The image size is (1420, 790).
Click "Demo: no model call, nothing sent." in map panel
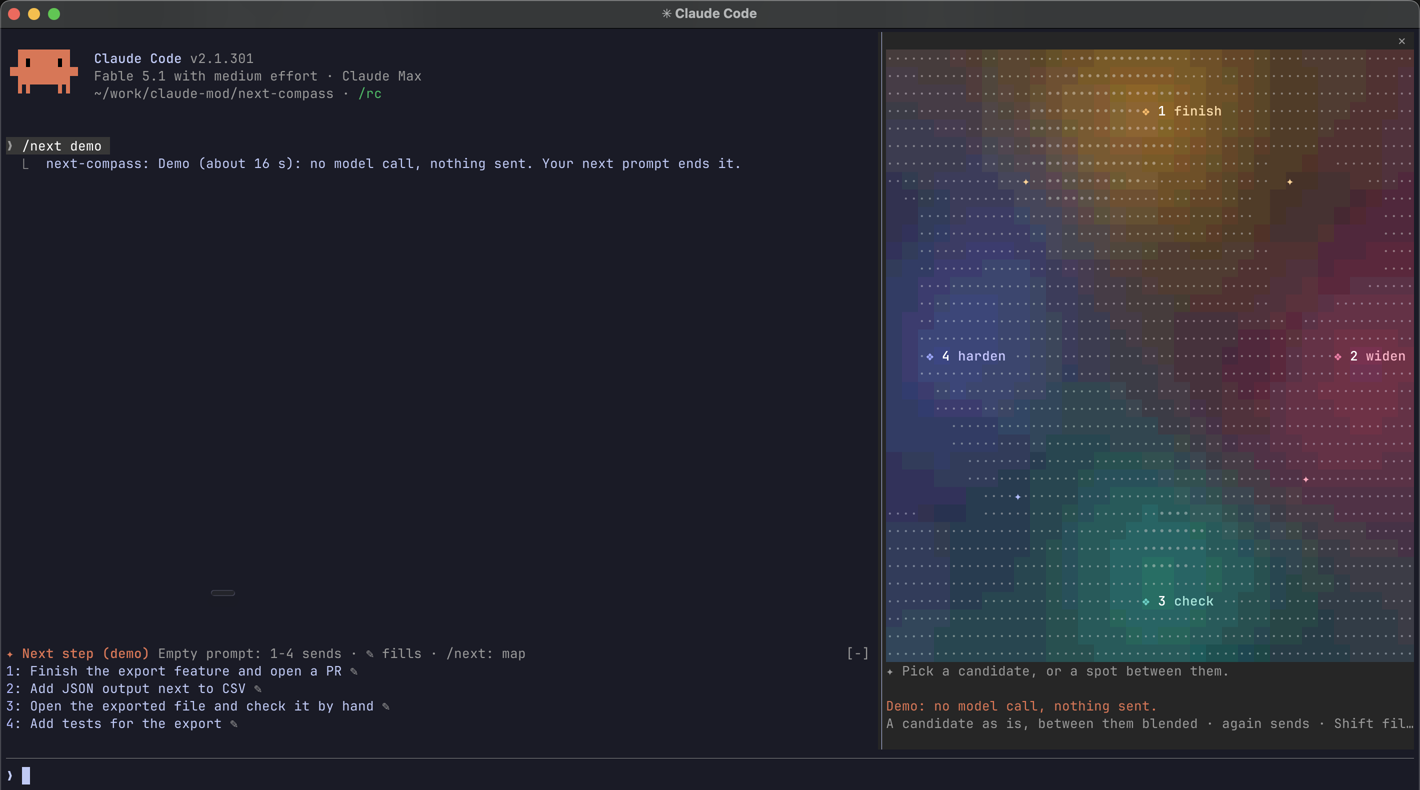pos(1022,707)
